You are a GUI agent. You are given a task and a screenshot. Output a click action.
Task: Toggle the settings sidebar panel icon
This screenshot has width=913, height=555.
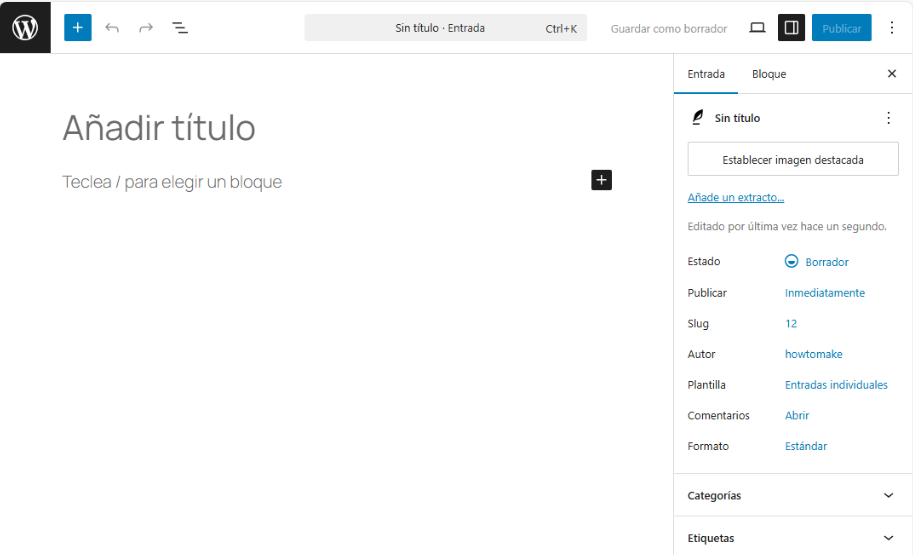pos(792,28)
